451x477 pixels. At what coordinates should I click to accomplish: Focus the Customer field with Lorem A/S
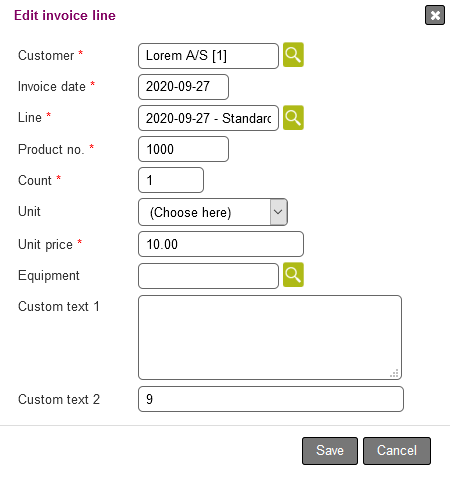[x=208, y=56]
